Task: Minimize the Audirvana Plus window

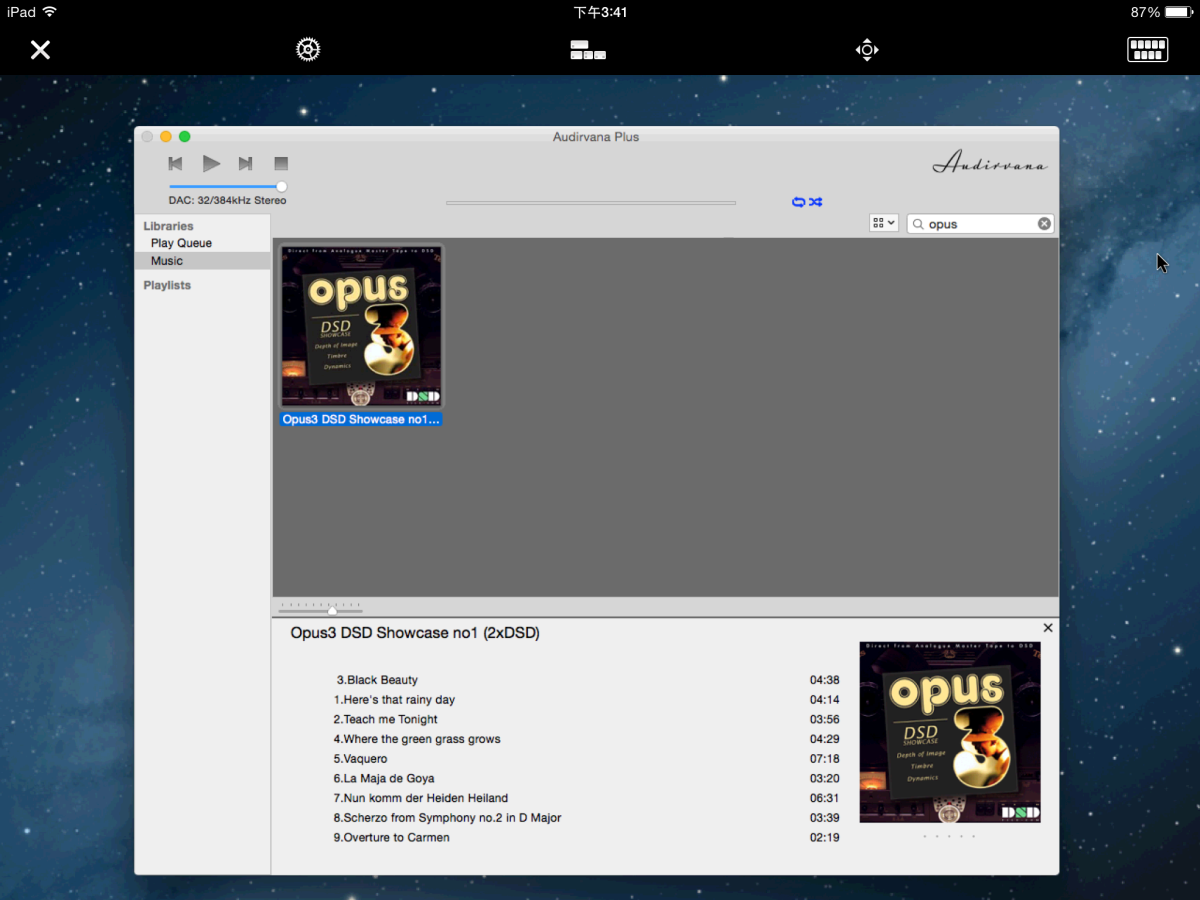Action: click(166, 137)
